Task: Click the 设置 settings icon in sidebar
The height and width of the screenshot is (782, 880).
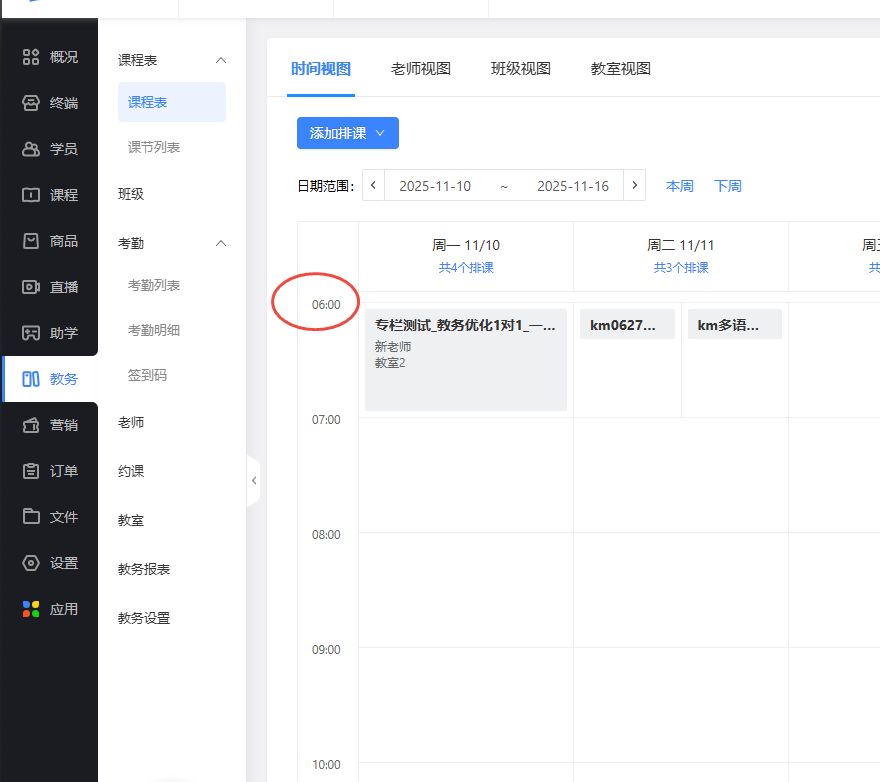Action: pyautogui.click(x=31, y=563)
